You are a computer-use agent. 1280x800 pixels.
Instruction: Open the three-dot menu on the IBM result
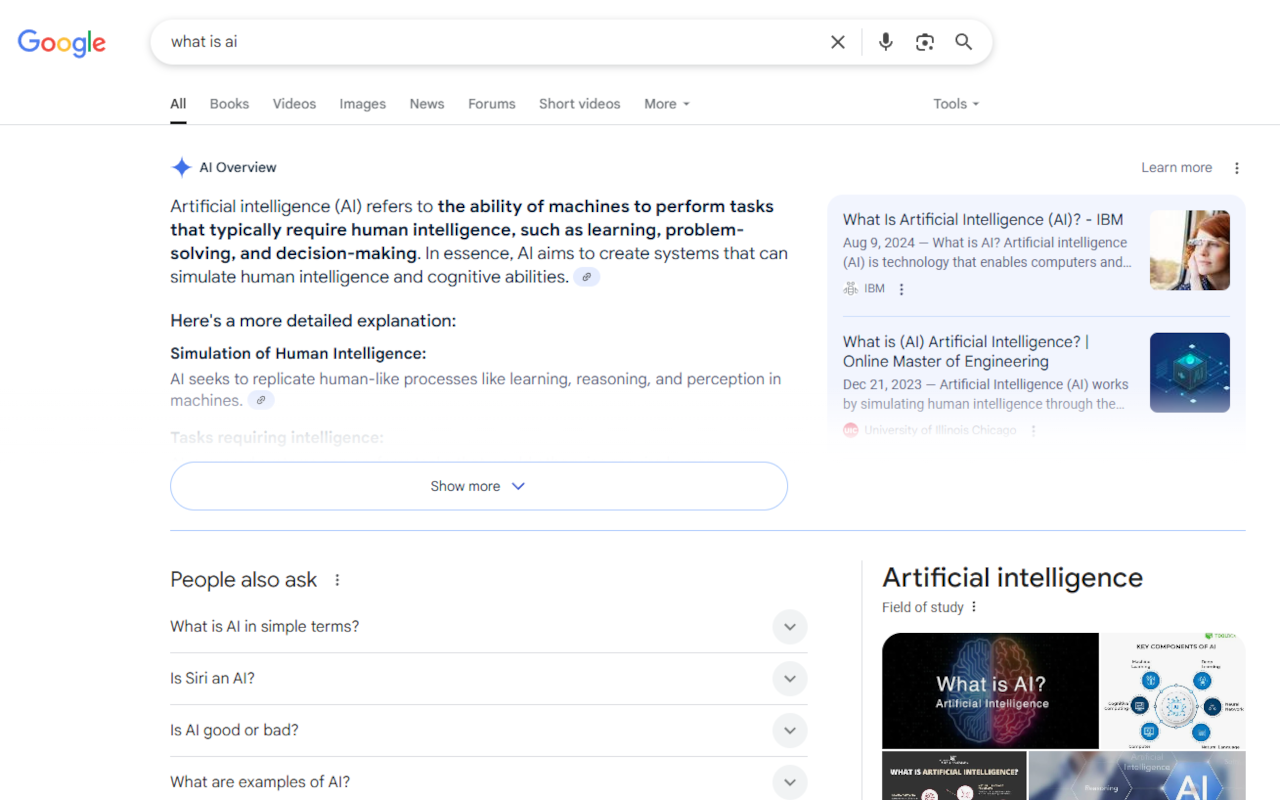[901, 288]
